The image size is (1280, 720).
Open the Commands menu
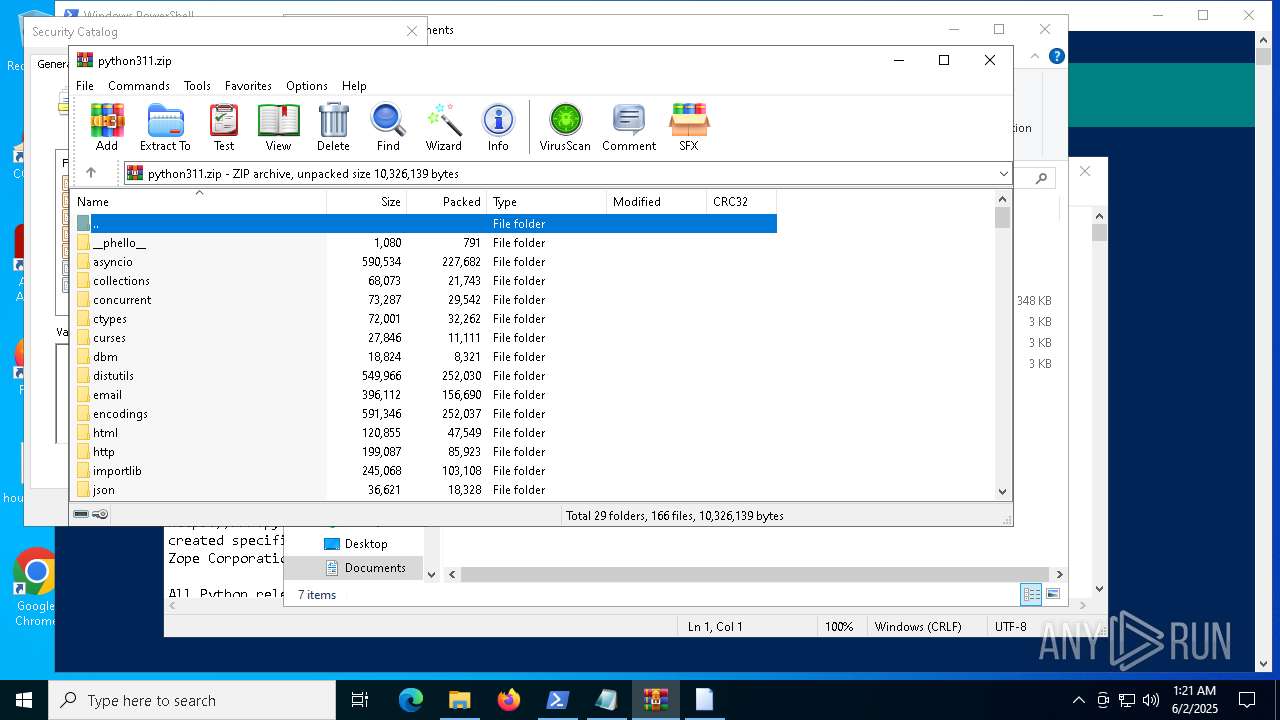pyautogui.click(x=139, y=86)
